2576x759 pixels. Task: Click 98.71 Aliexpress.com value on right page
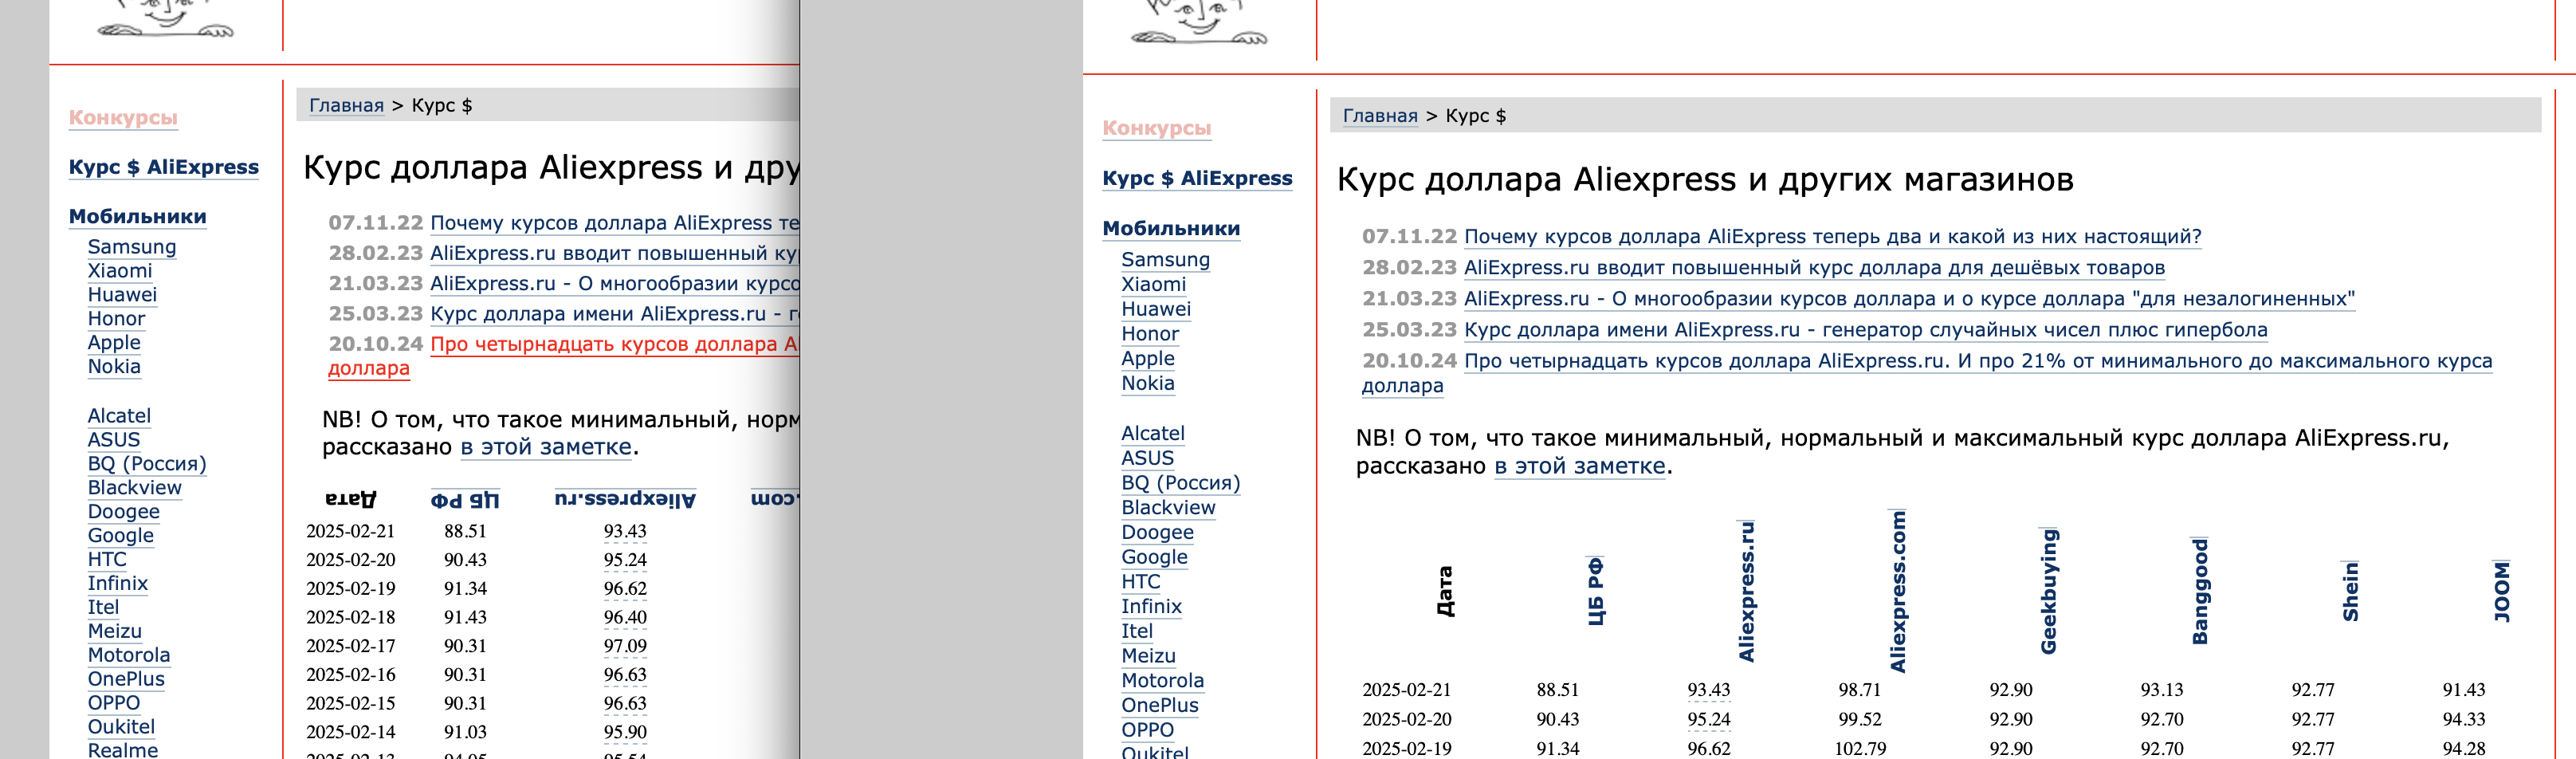(1859, 689)
